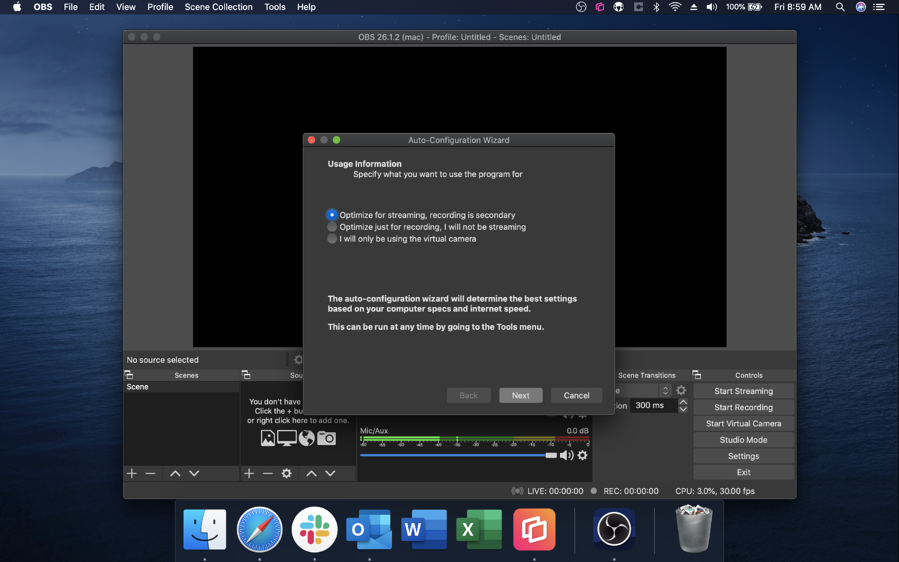Open Notification Center icon
The image size is (899, 562).
(x=879, y=7)
